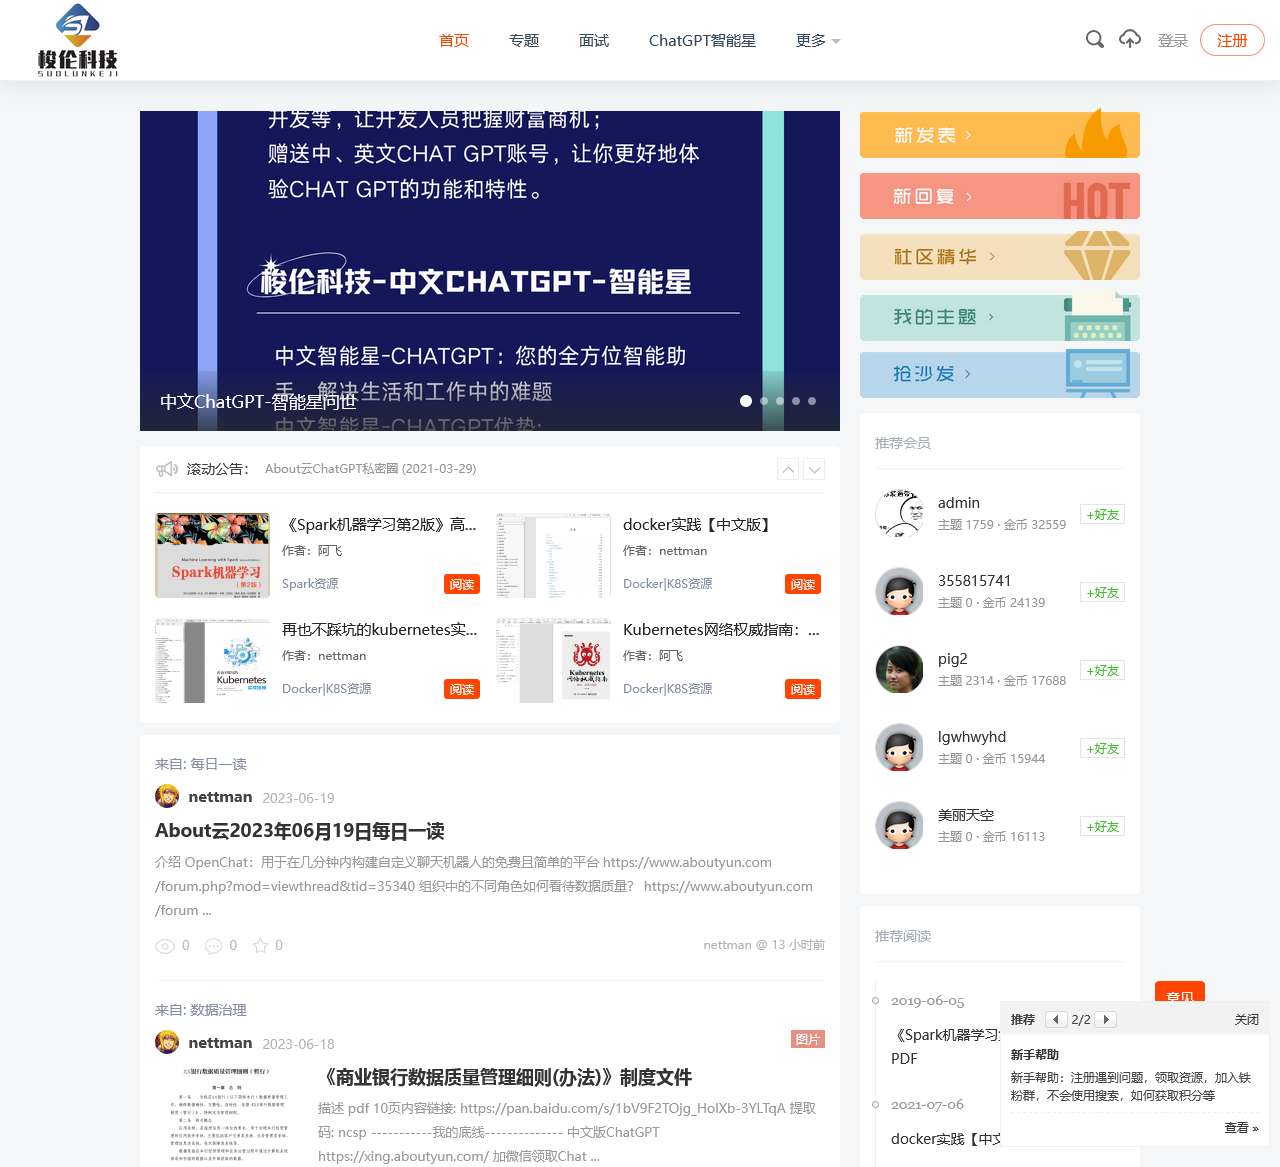Open the 新发表 banner
Viewport: 1280px width, 1167px height.
(x=1000, y=135)
